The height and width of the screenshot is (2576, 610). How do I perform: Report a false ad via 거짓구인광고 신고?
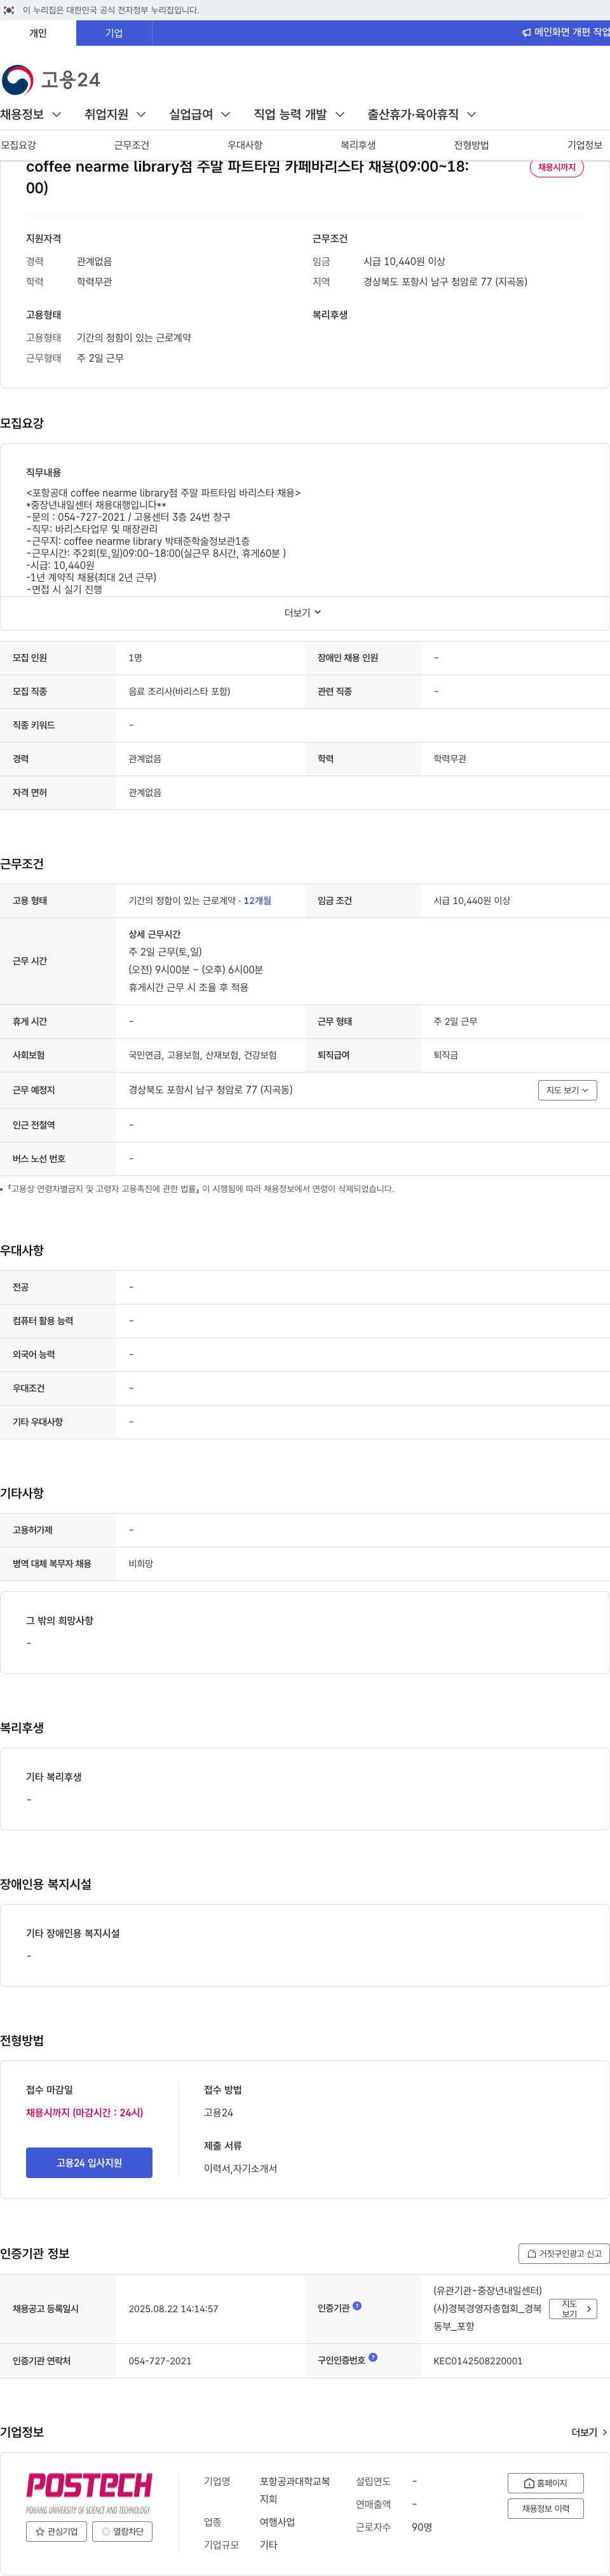(564, 2254)
